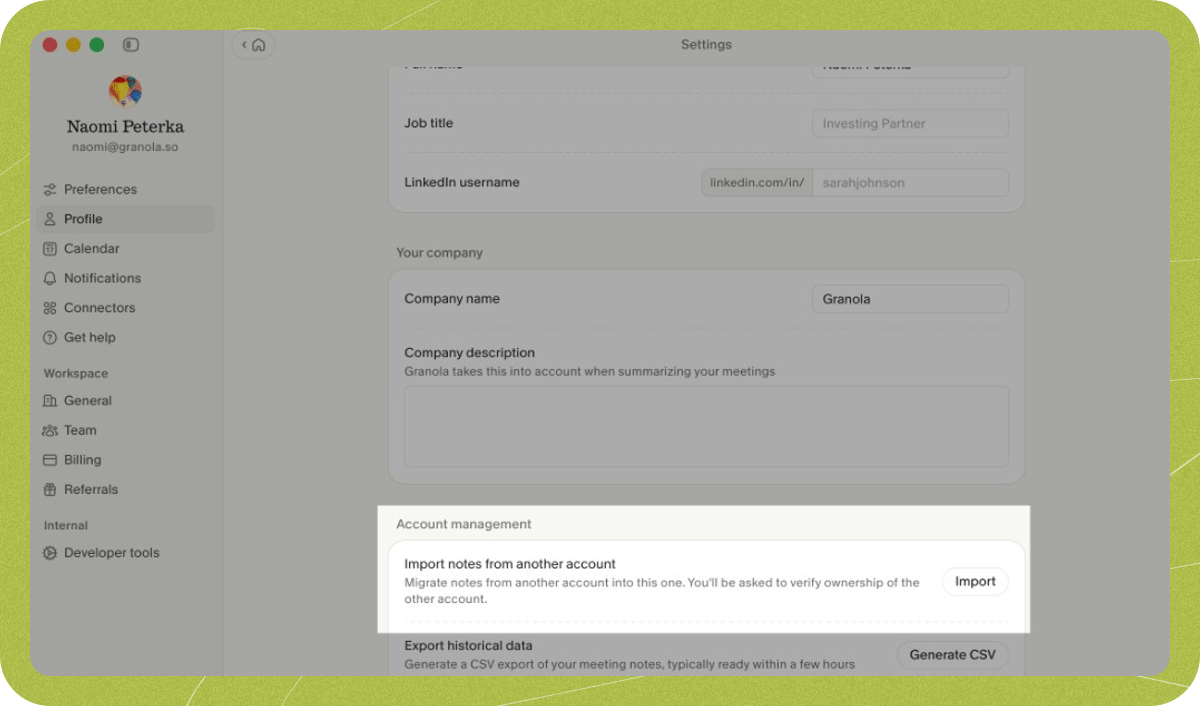Click the Job title input field
The image size is (1200, 706).
click(910, 124)
